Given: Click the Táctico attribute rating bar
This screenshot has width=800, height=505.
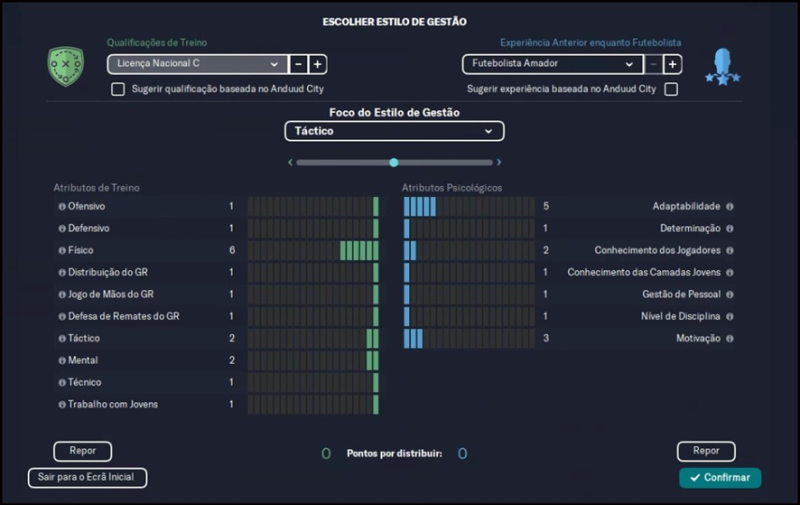Looking at the screenshot, I should (313, 339).
